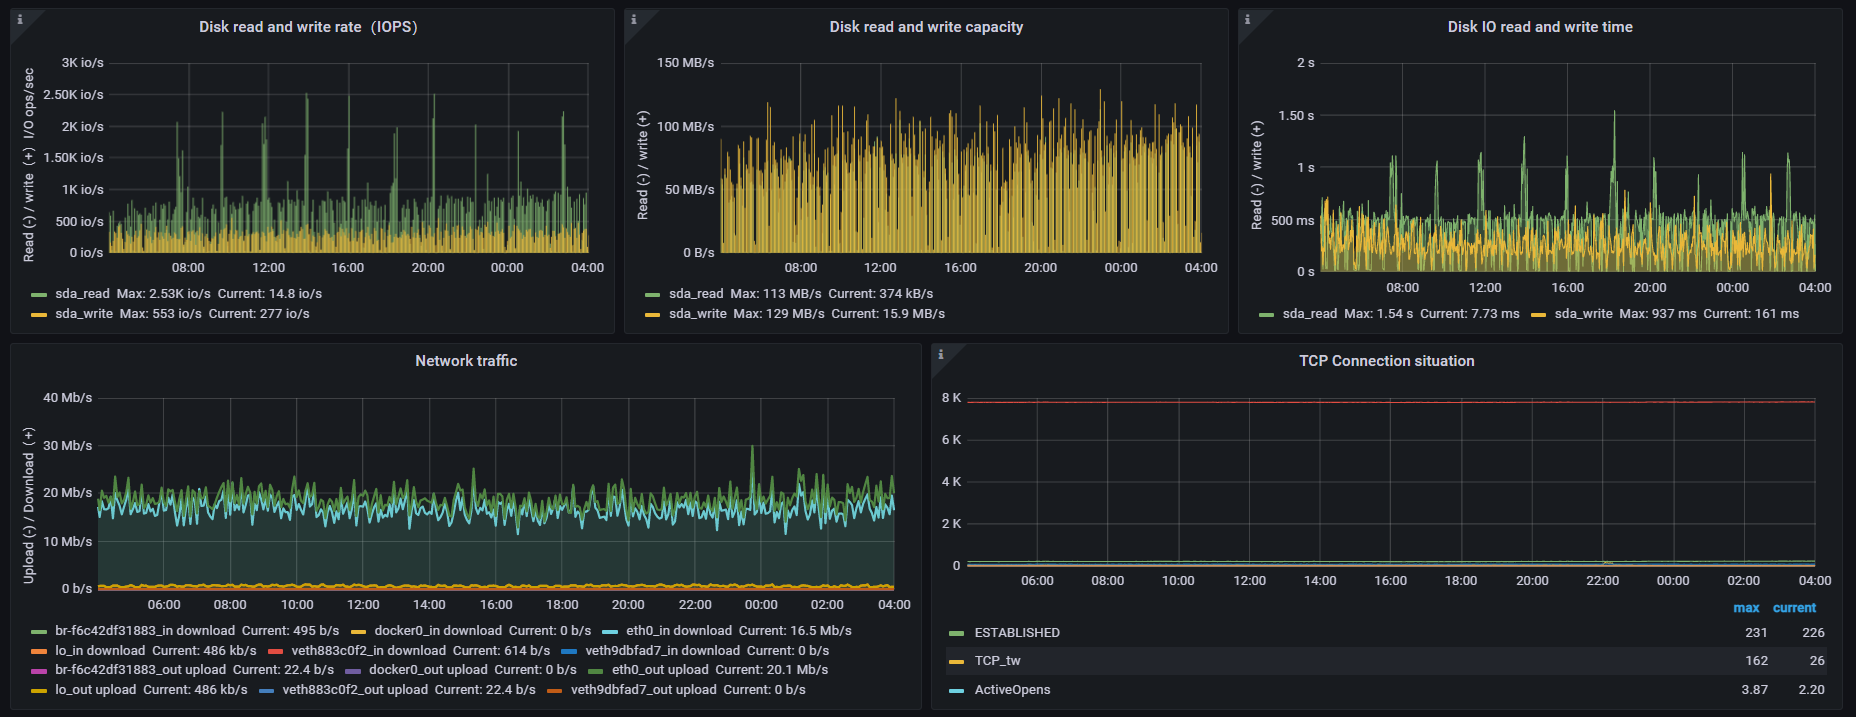The height and width of the screenshot is (717, 1856).
Task: Toggle the ActiveOpens series label
Action: click(x=1012, y=690)
